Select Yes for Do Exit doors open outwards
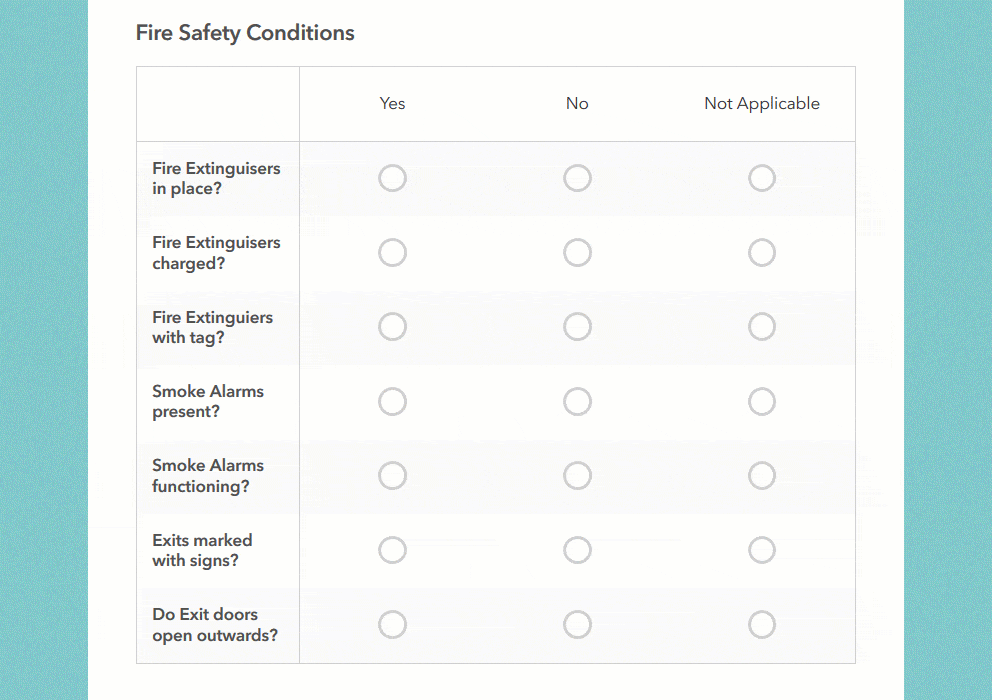 point(392,624)
